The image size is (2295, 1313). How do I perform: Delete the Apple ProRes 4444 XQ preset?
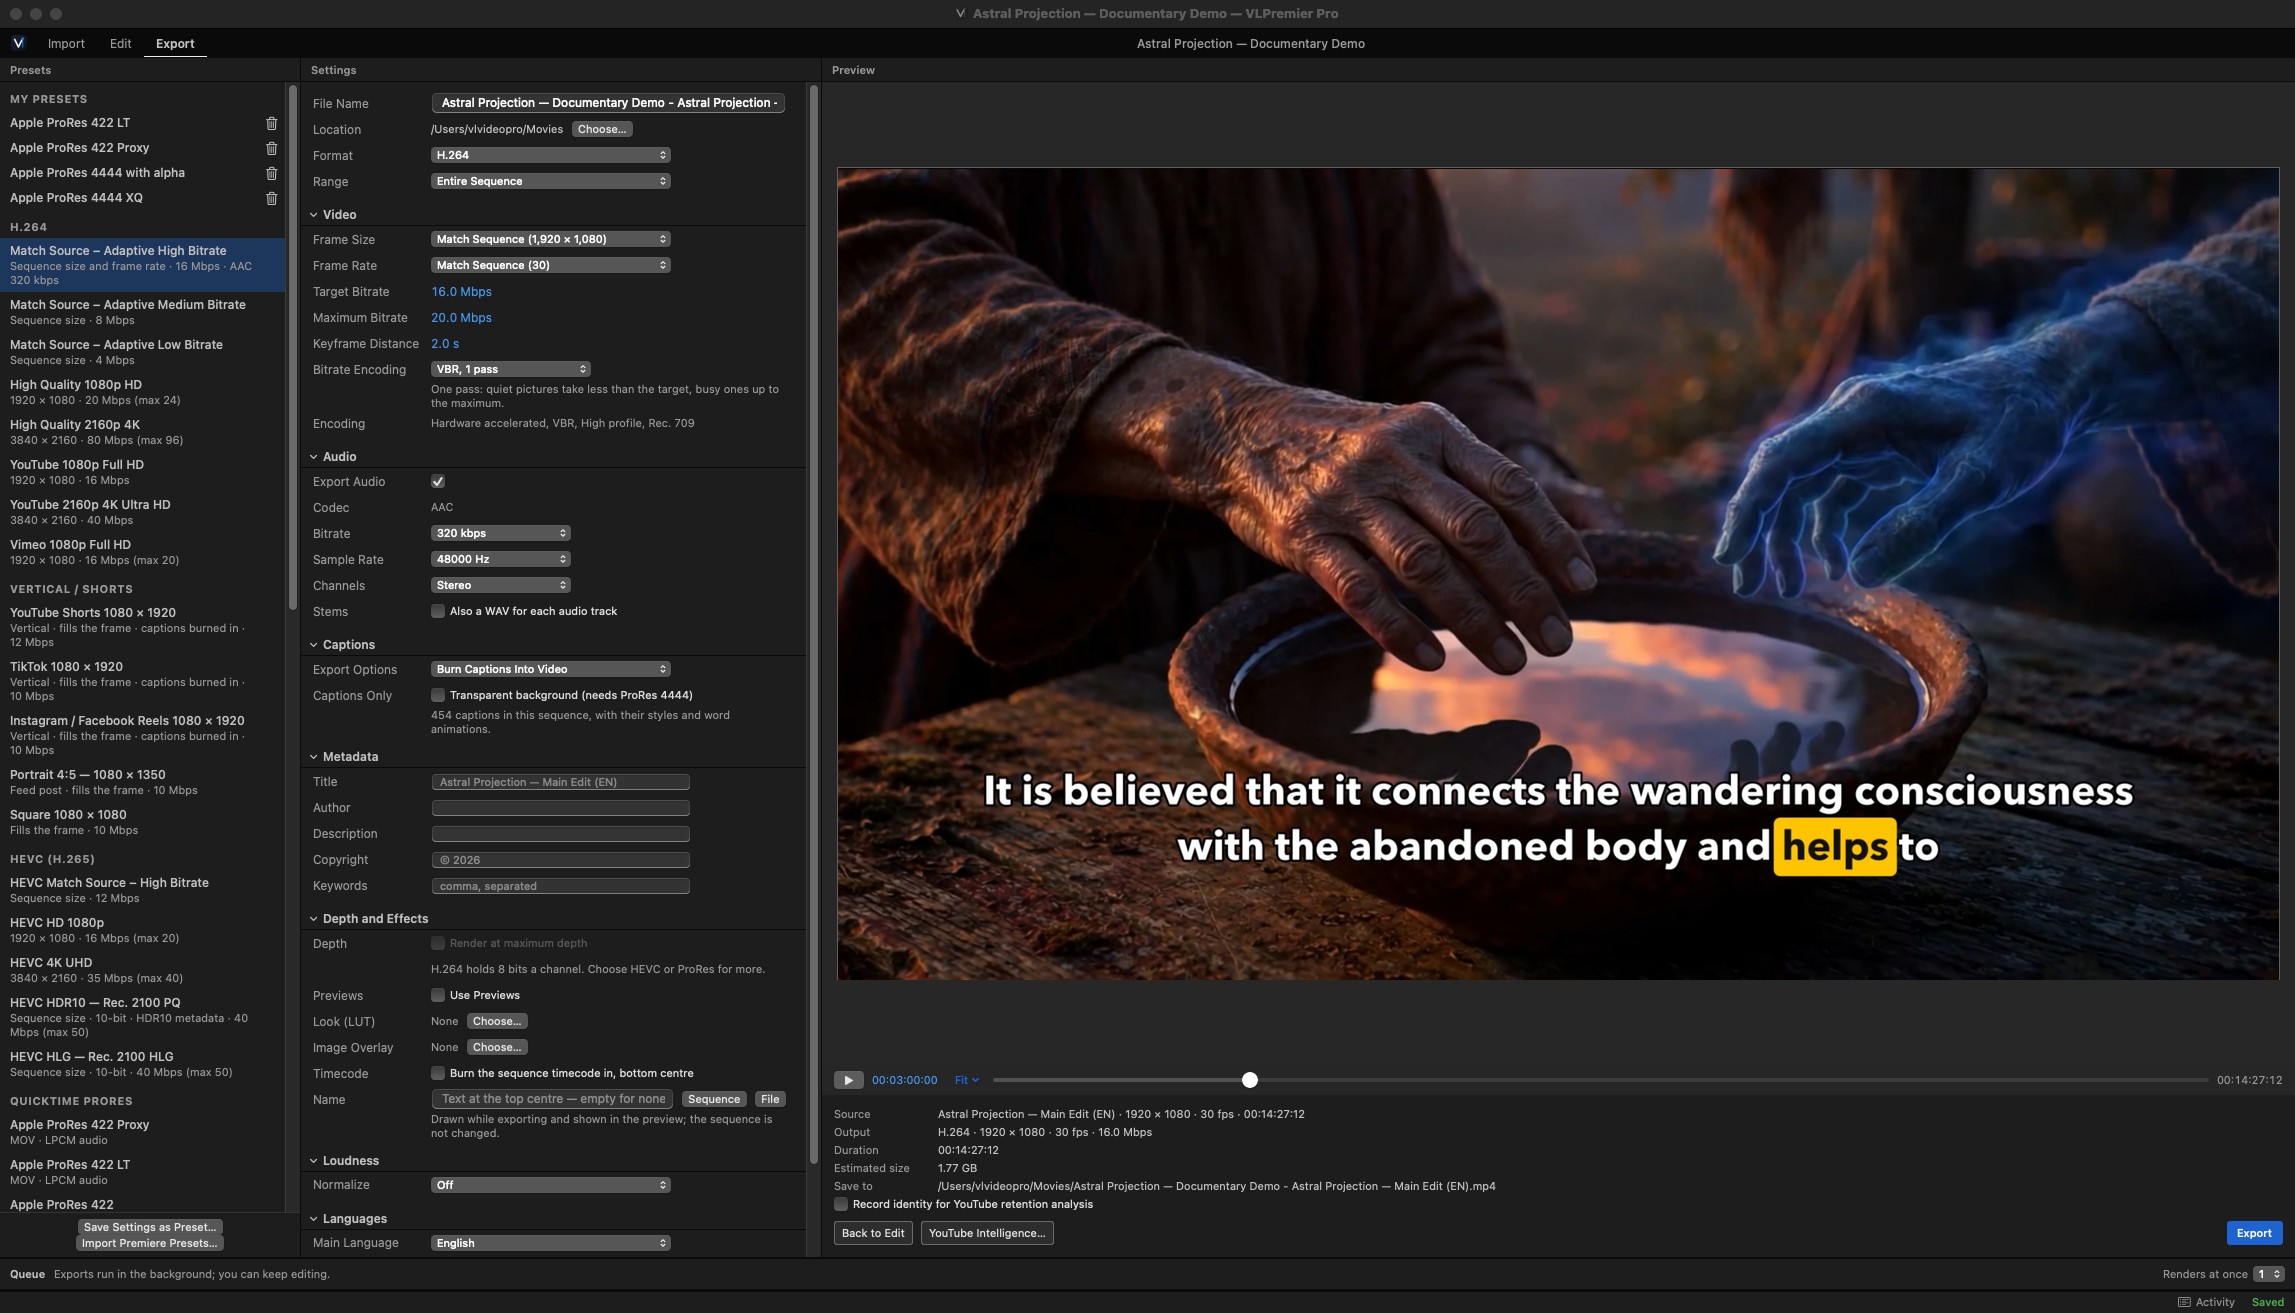pos(271,198)
